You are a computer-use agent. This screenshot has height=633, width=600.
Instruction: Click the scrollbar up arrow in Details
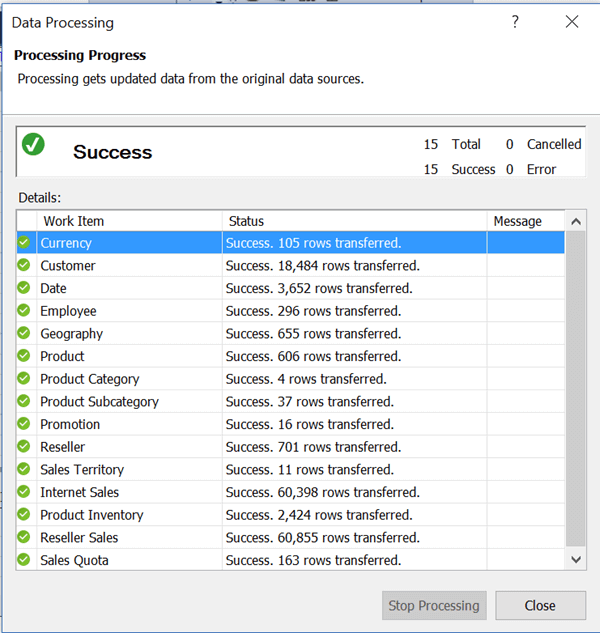(x=576, y=221)
